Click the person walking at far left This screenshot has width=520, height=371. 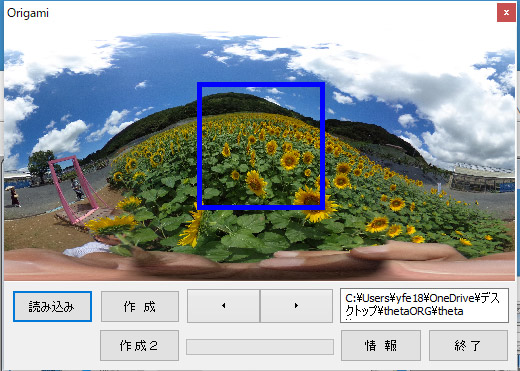point(14,196)
